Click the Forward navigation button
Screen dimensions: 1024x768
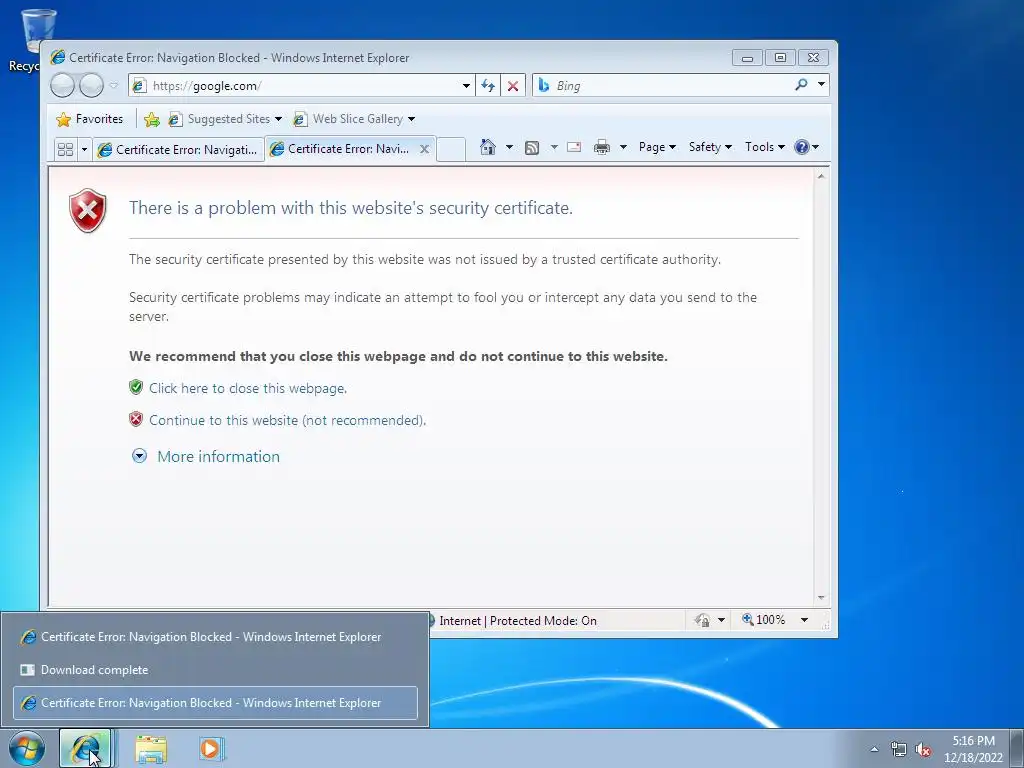pos(91,85)
